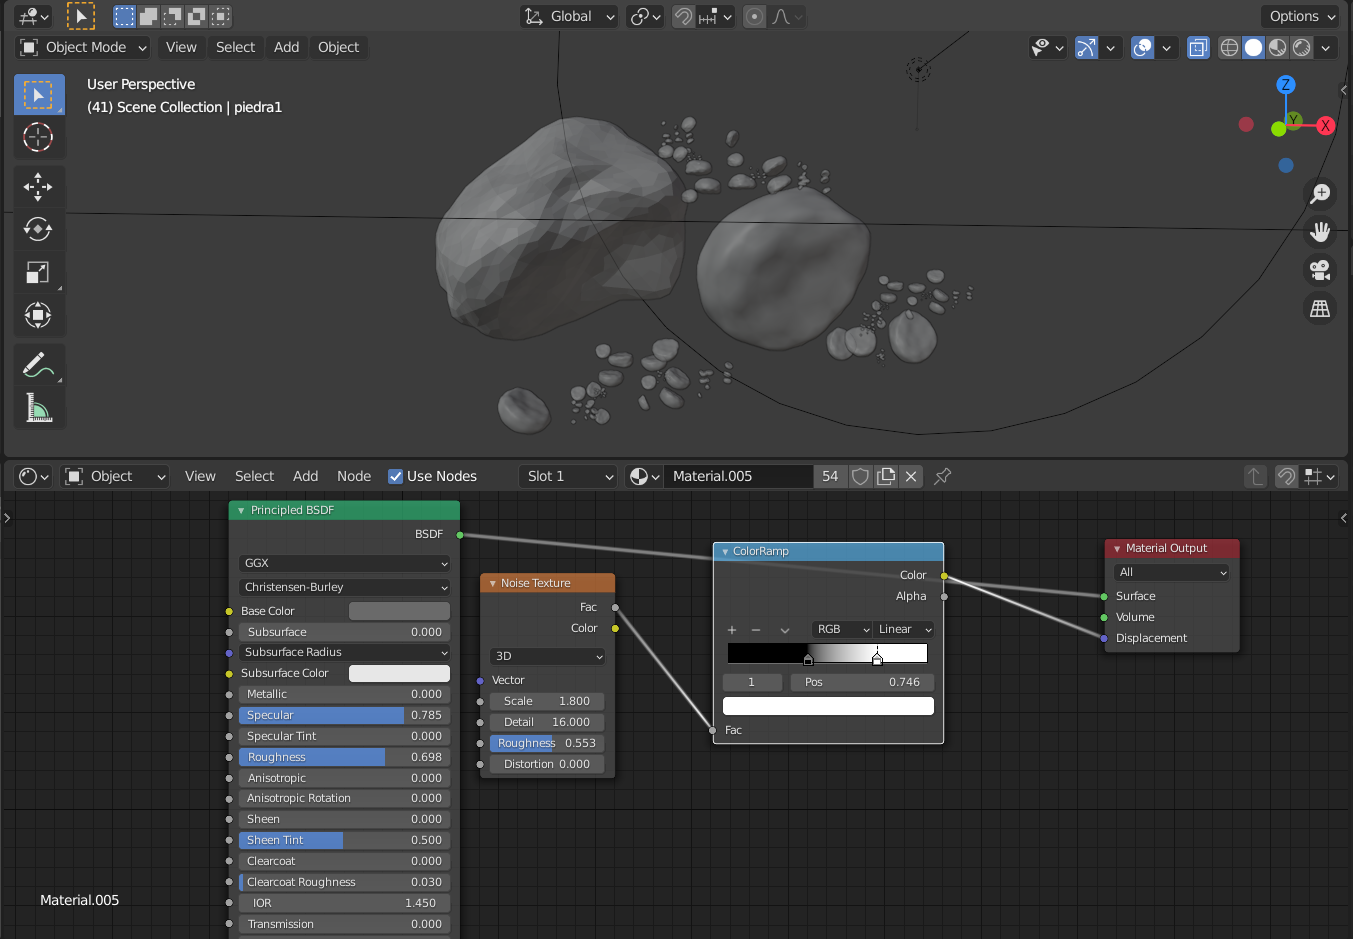Image resolution: width=1353 pixels, height=939 pixels.
Task: Uncheck the Use Nodes checkbox
Action: pyautogui.click(x=395, y=477)
